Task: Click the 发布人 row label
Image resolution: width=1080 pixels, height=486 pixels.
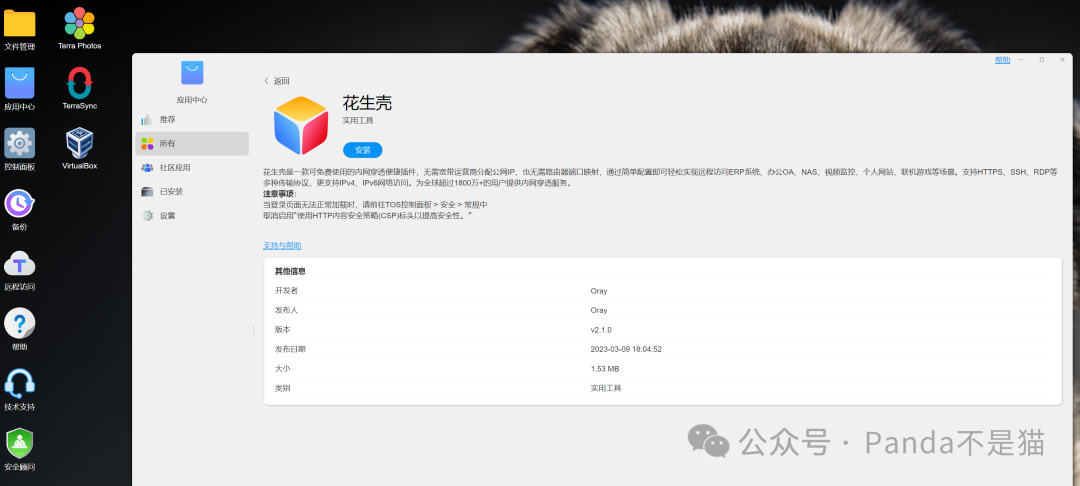Action: click(x=287, y=310)
